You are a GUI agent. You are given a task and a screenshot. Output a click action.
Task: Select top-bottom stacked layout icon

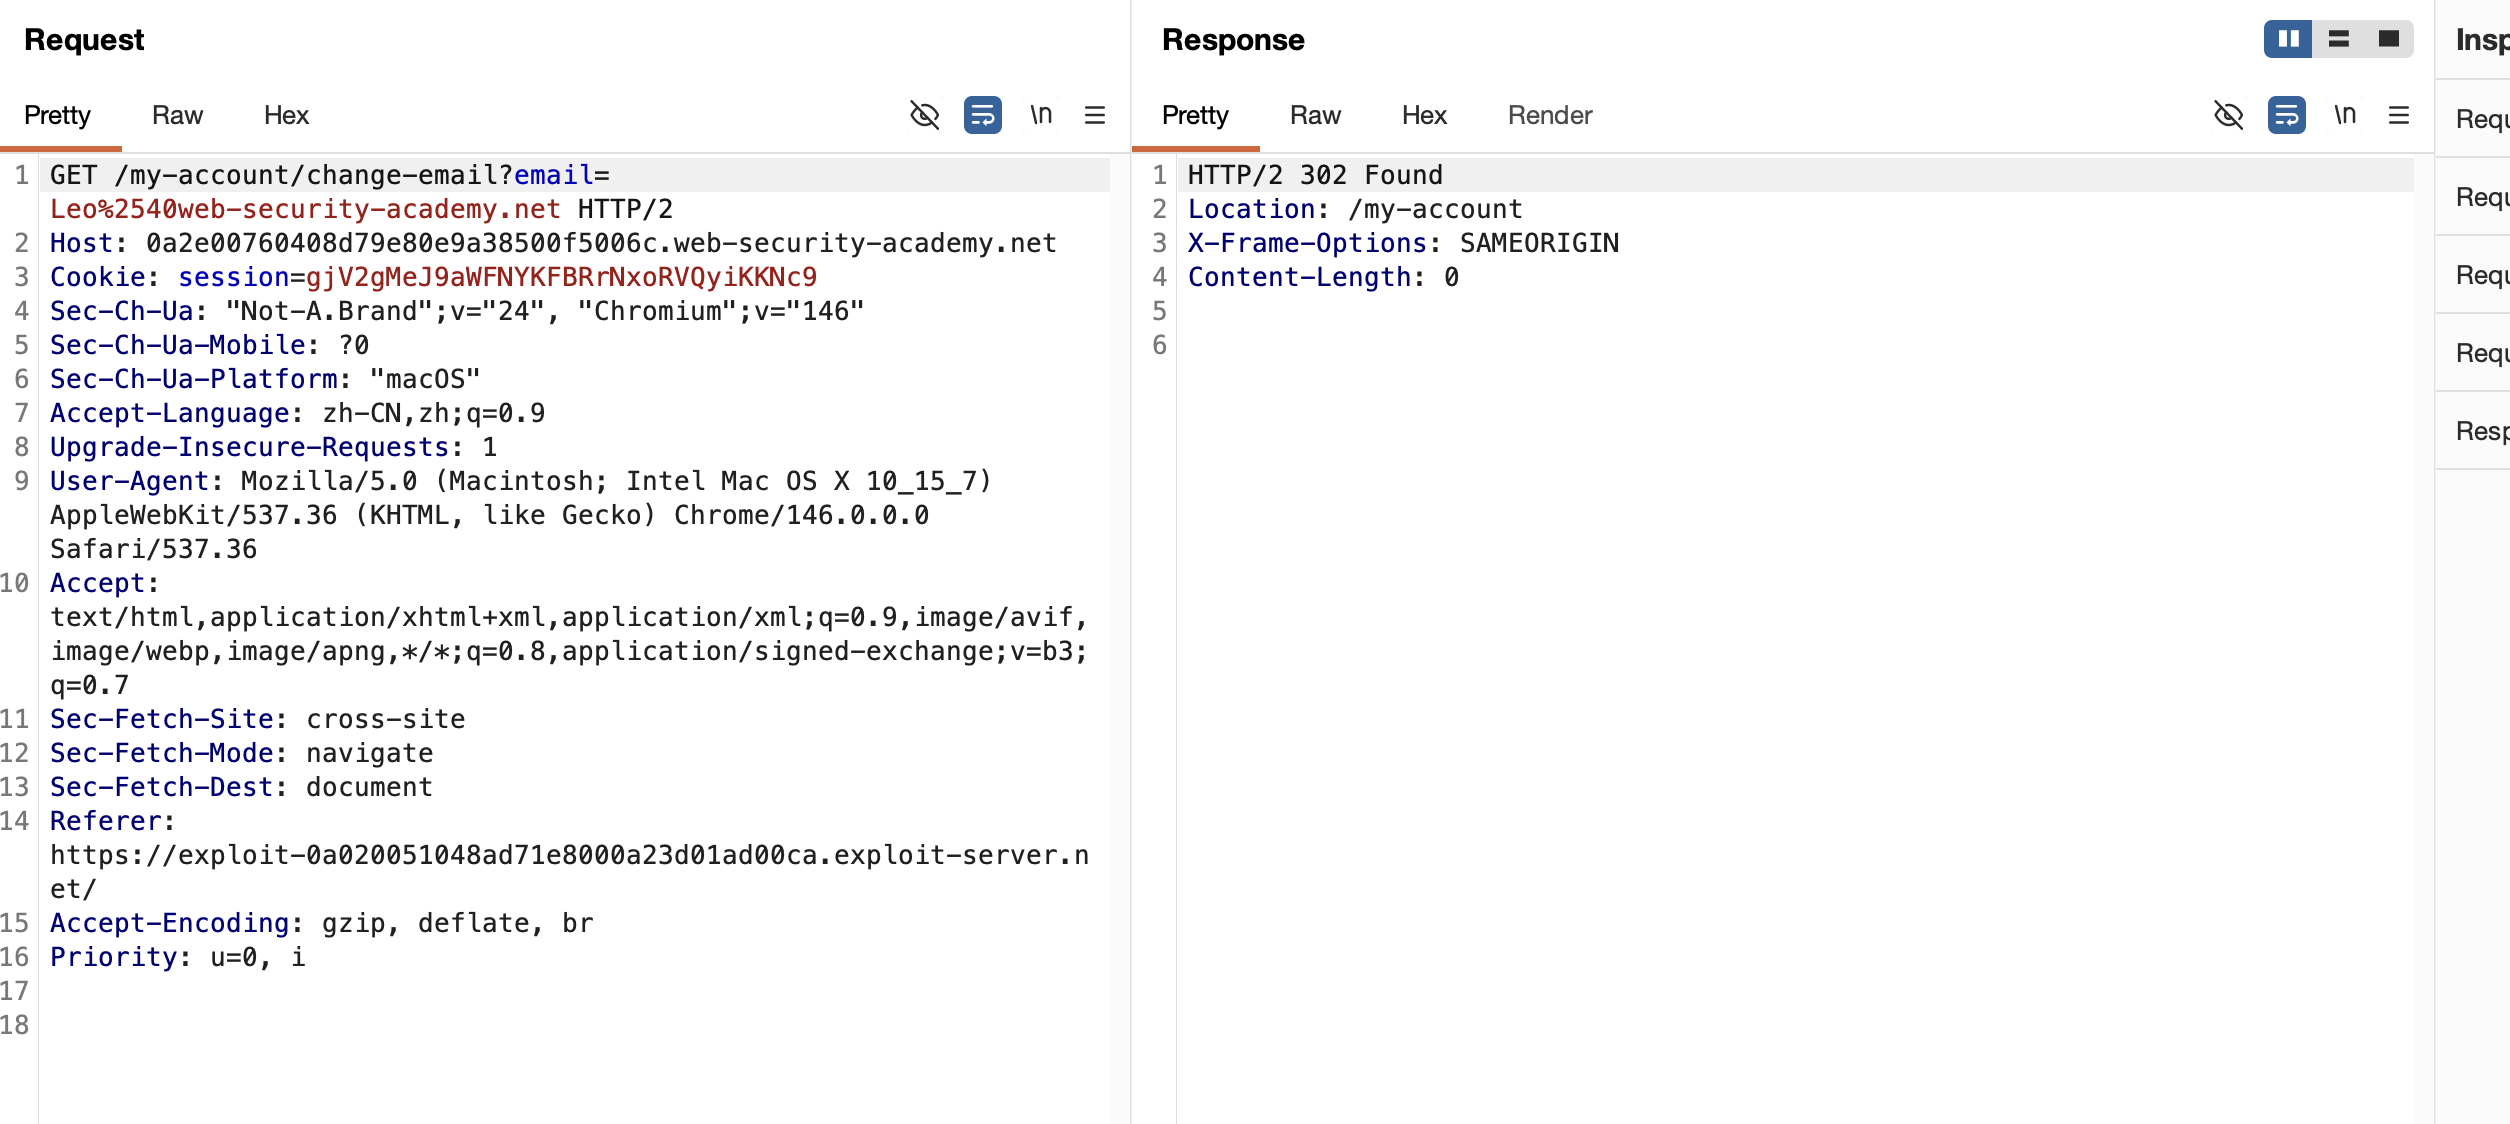tap(2339, 39)
